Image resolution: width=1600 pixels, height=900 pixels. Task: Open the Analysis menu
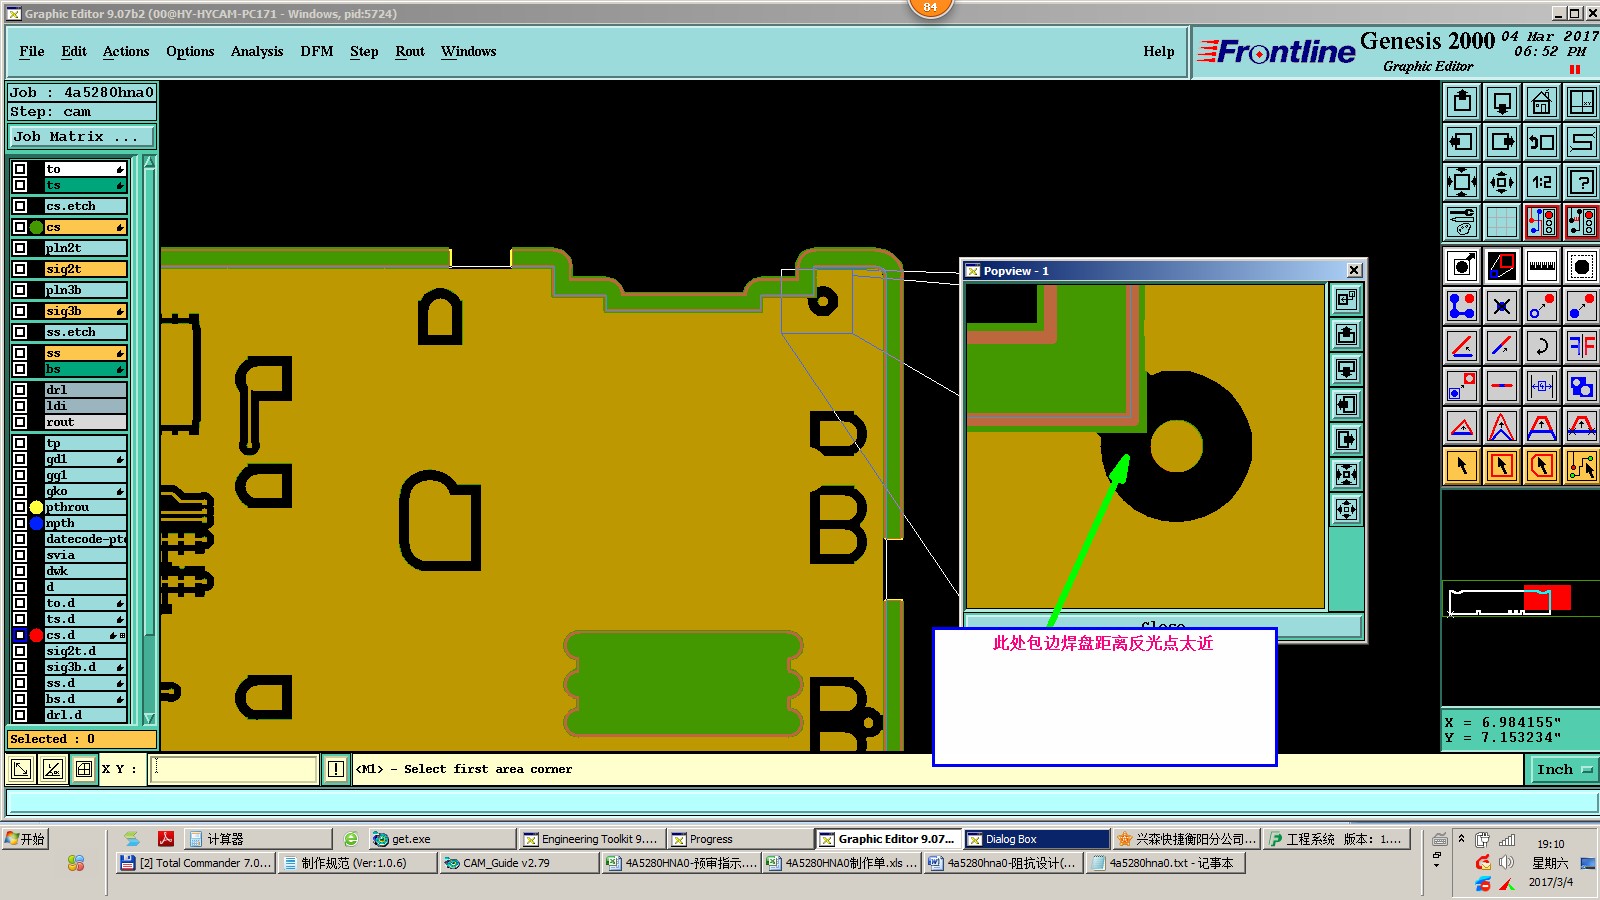[257, 51]
